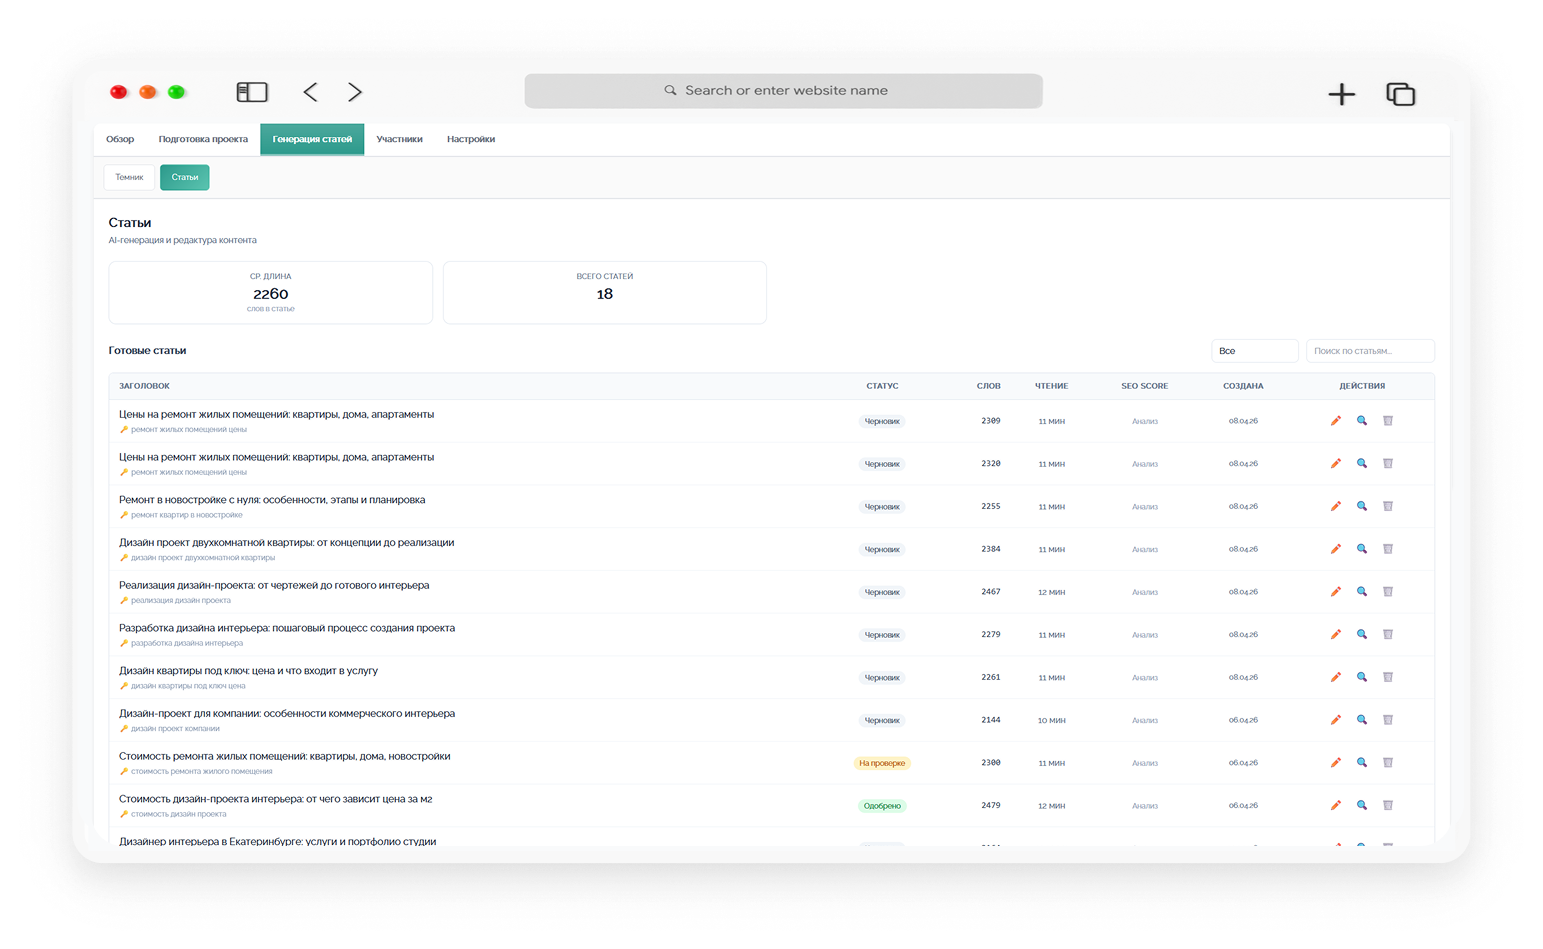
Task: Switch to the Темник sub-tab
Action: click(x=129, y=177)
